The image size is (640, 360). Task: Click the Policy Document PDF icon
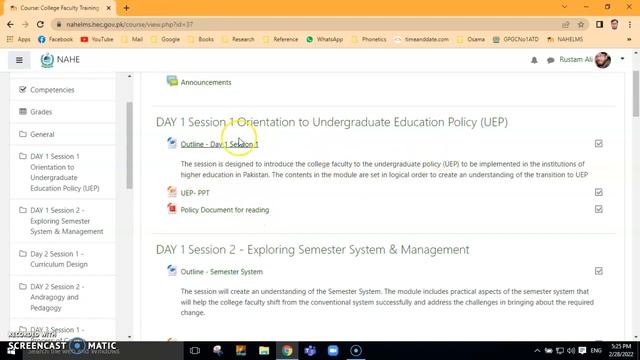coord(172,209)
